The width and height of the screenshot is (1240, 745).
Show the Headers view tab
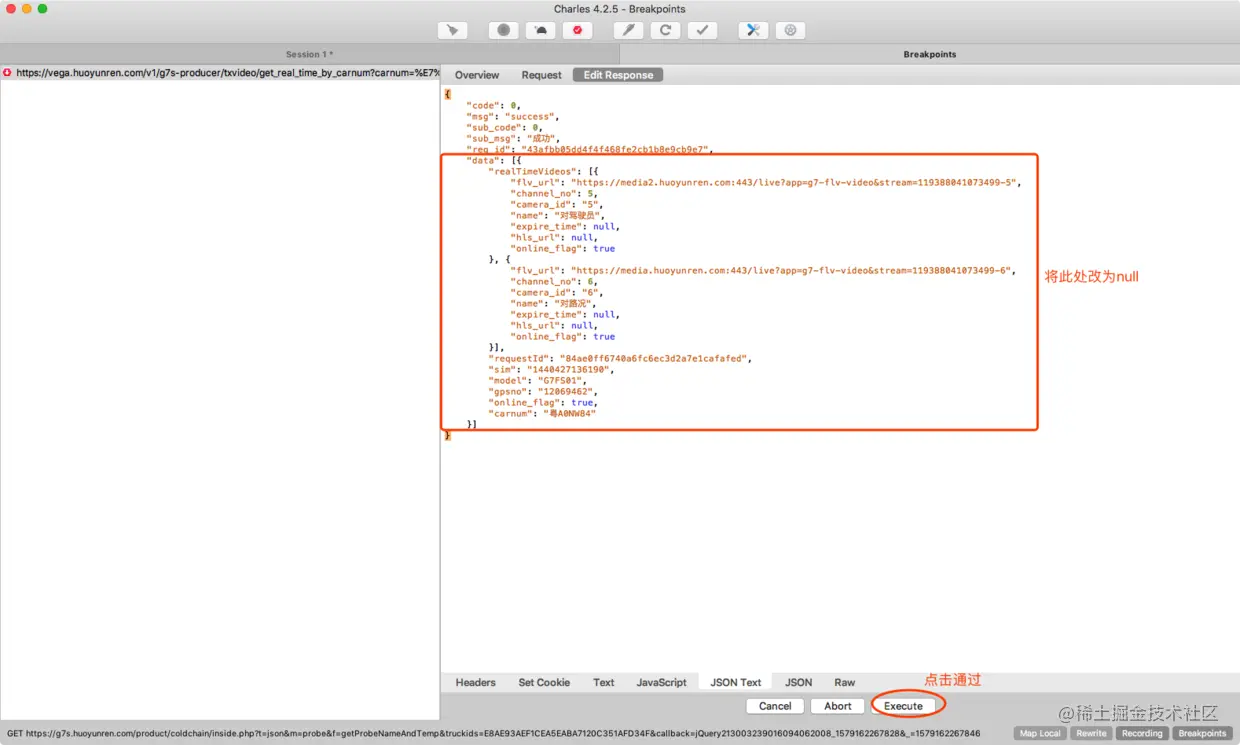(x=475, y=682)
